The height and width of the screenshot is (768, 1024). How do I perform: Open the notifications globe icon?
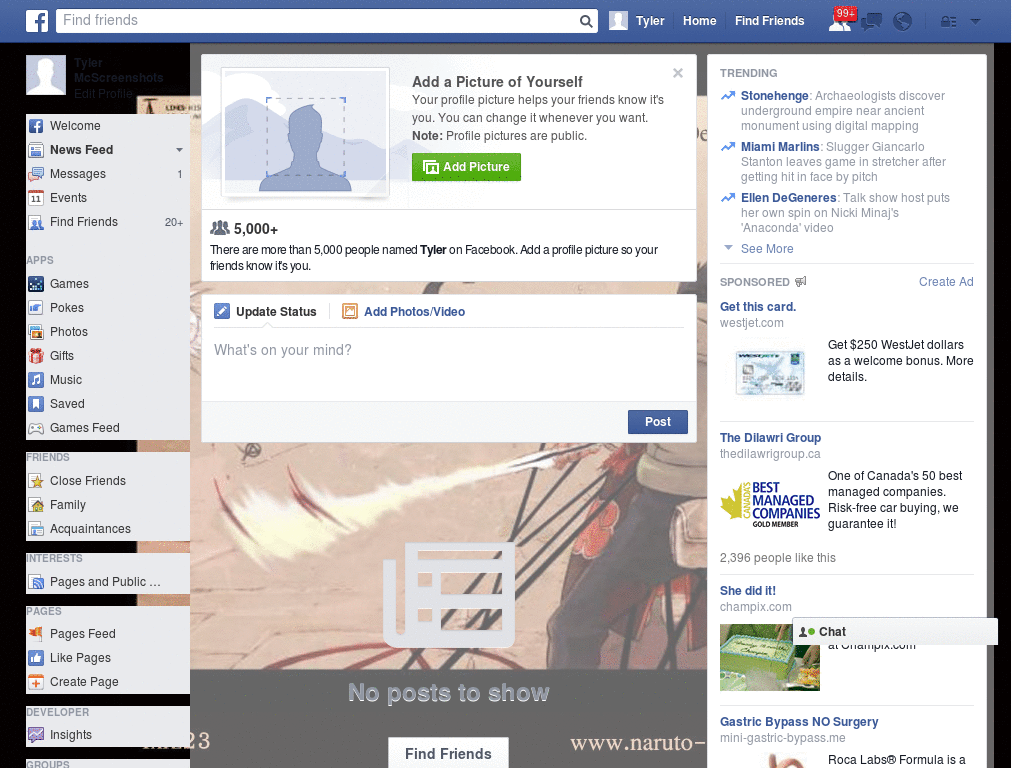(x=903, y=22)
